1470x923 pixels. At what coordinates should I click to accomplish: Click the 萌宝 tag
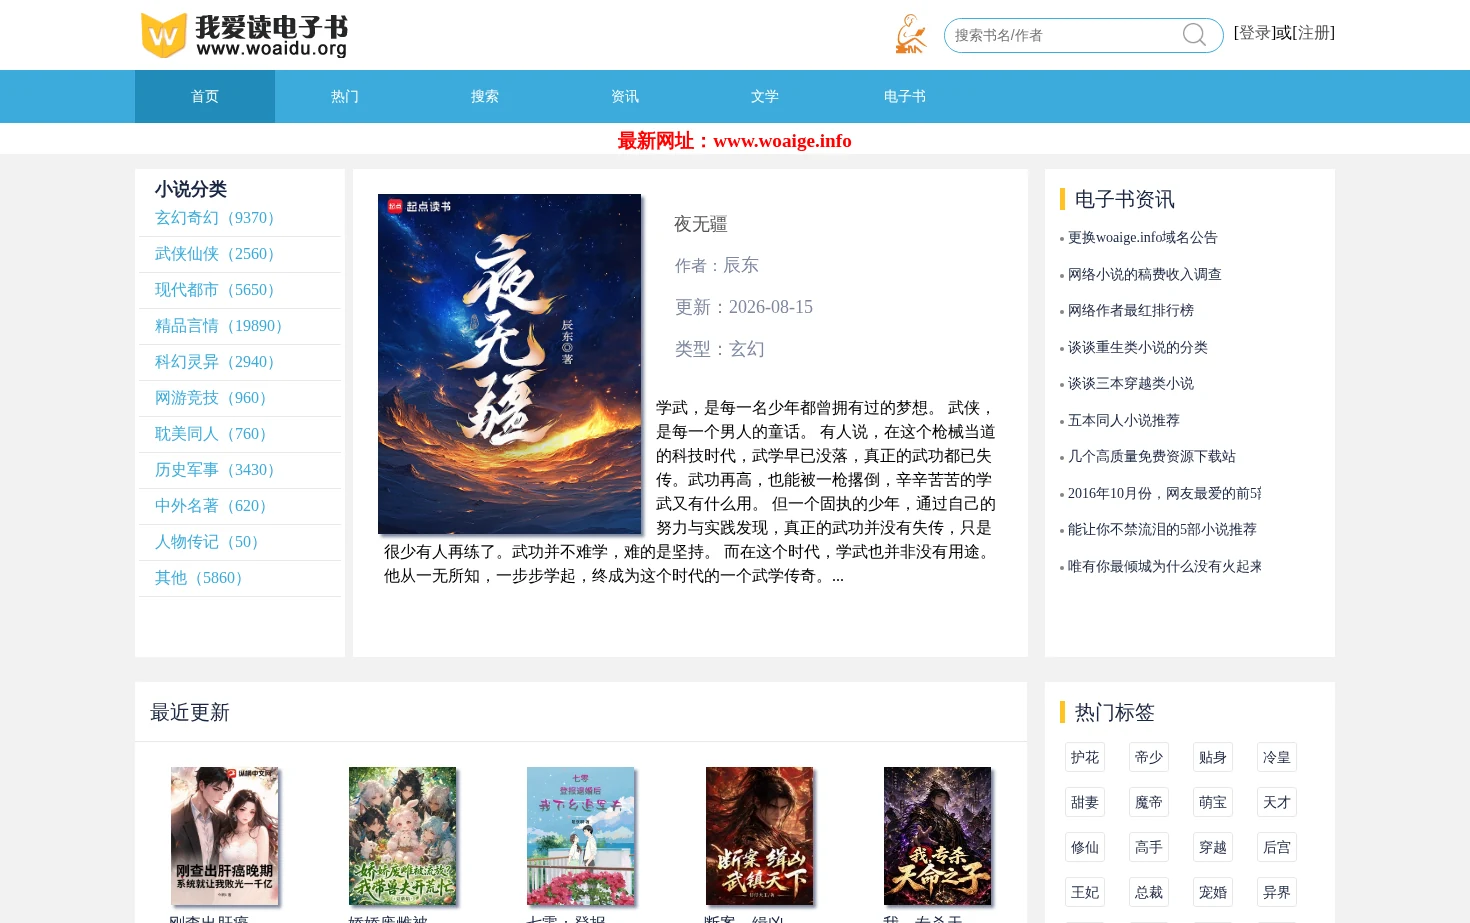(x=1213, y=802)
